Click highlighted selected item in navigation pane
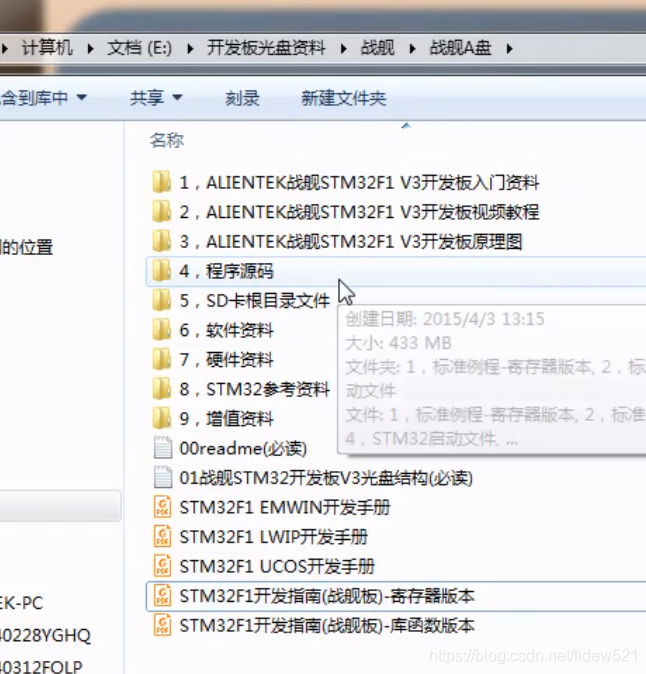 [x=60, y=506]
